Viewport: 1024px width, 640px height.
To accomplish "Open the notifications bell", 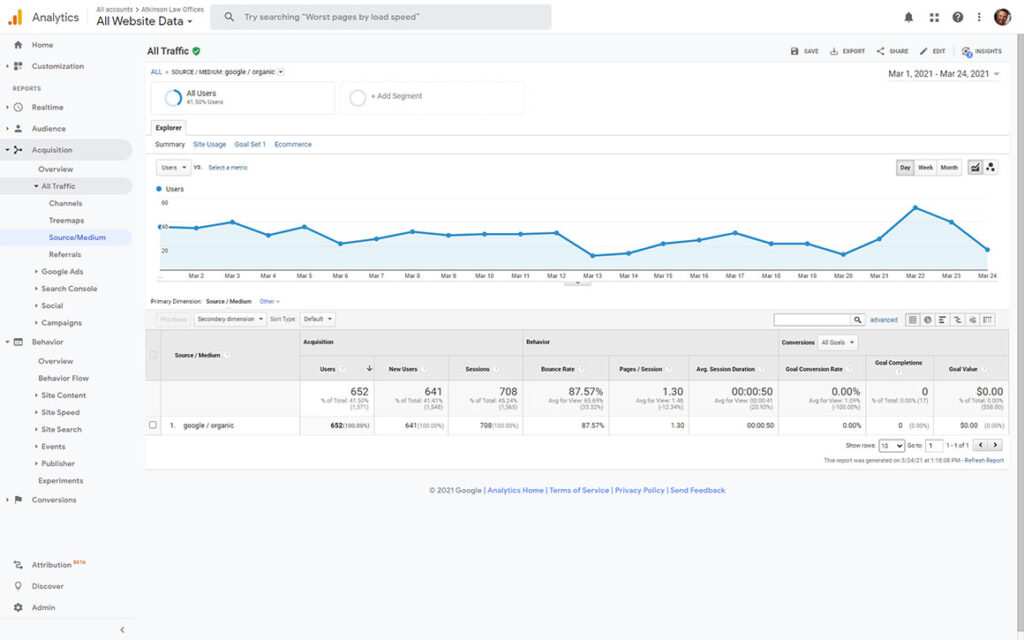I will (x=908, y=18).
